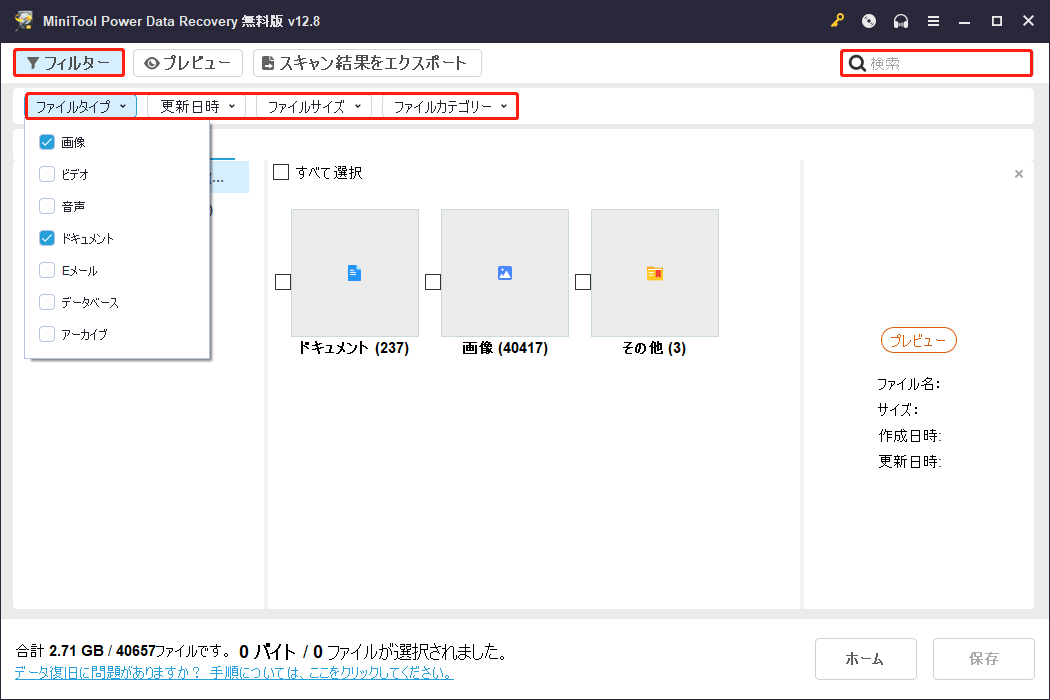Check the すべて選択 checkbox
The width and height of the screenshot is (1050, 700).
click(x=281, y=171)
